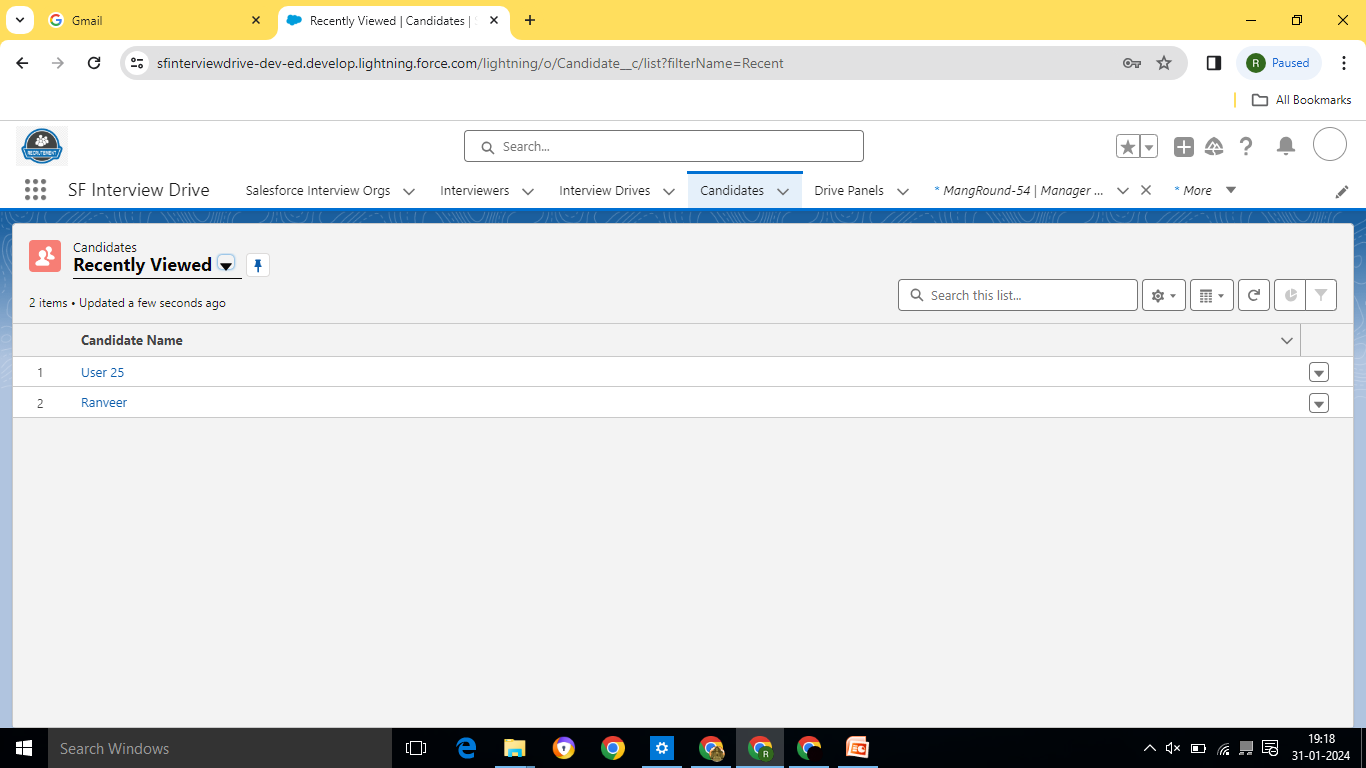Bookmark this page star icon
Viewport: 1366px width, 768px height.
coord(1164,63)
